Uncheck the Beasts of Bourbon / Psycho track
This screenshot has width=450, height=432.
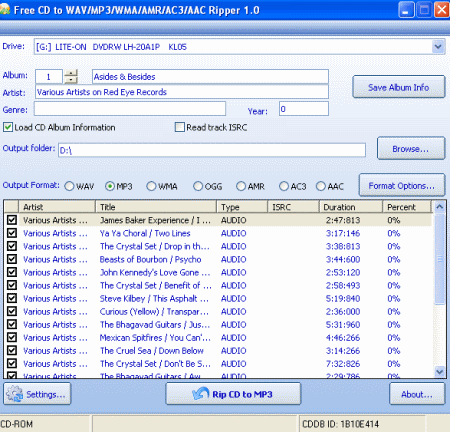[x=12, y=259]
